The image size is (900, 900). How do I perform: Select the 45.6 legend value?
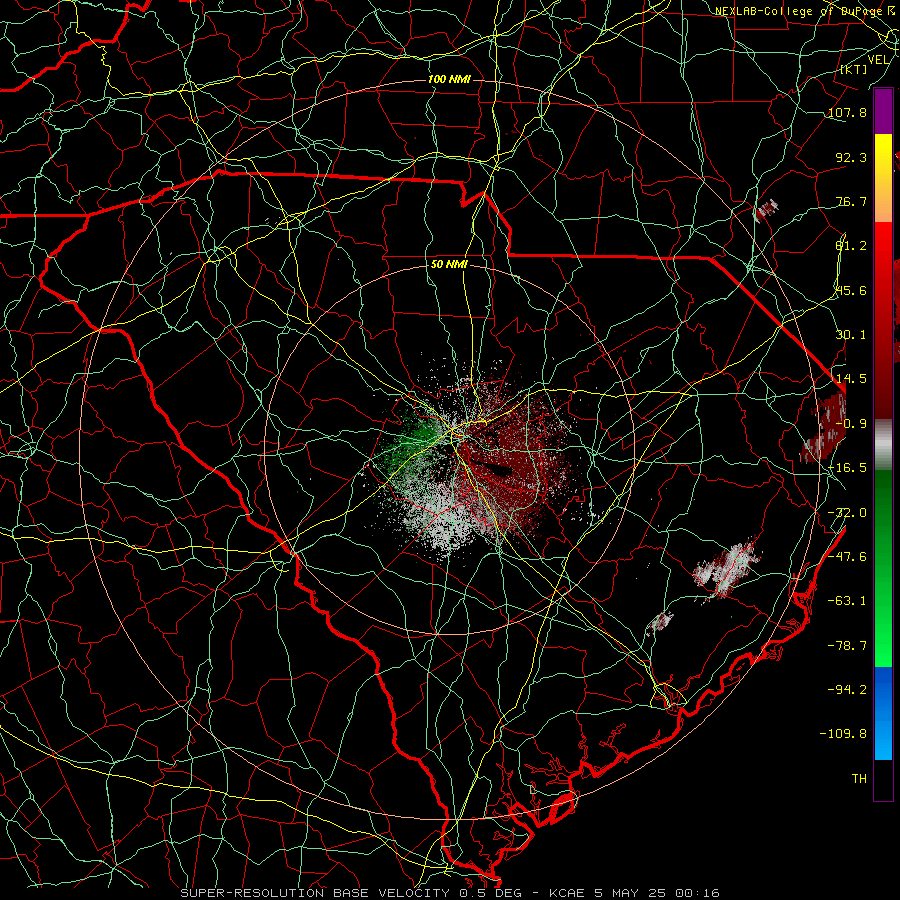(851, 290)
